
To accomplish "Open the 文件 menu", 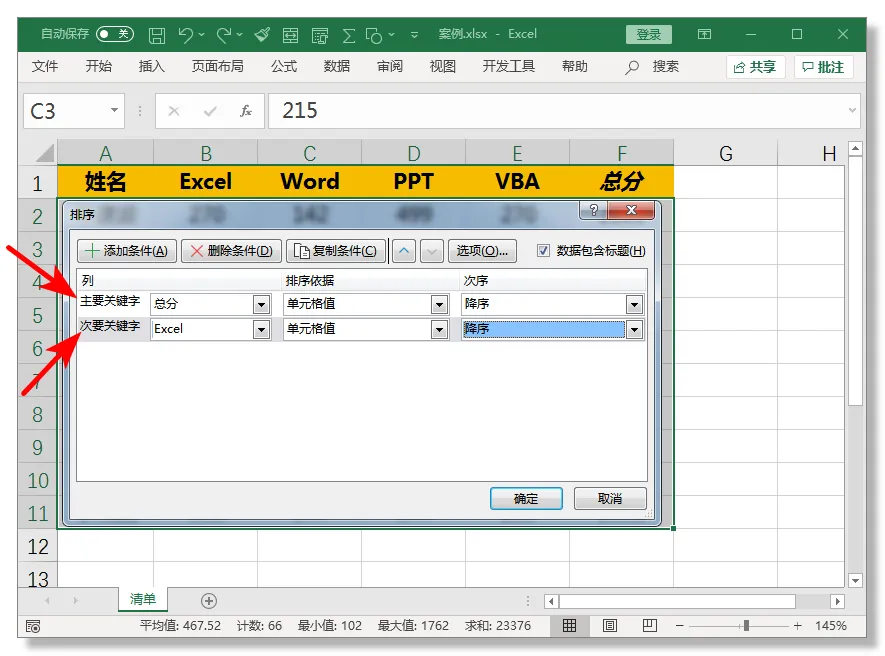I will pos(45,67).
